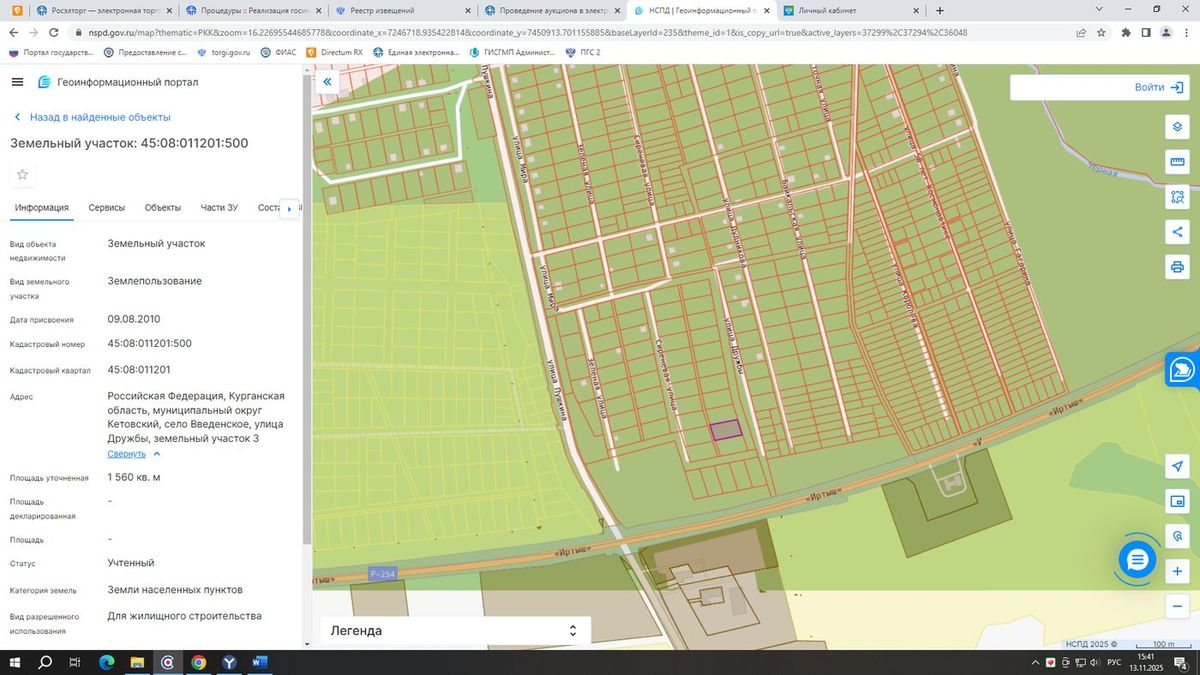This screenshot has width=1200, height=675.
Task: Click the Геоинформационный портал logo
Action: (x=44, y=82)
